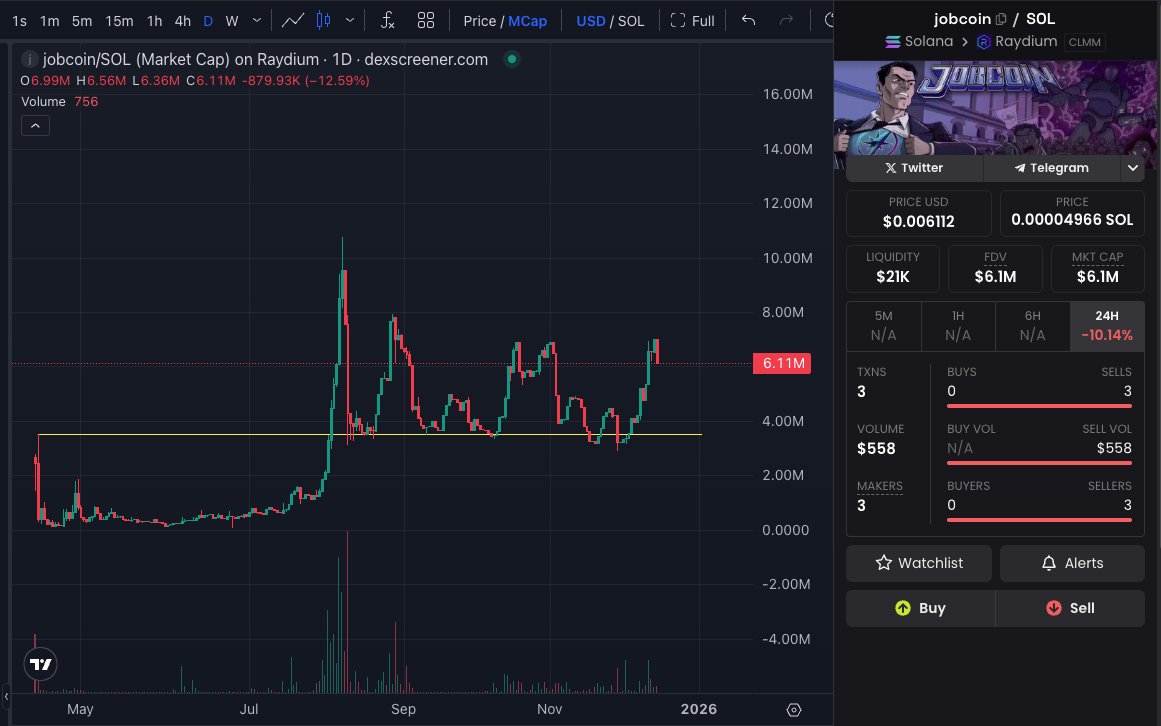This screenshot has width=1161, height=726.
Task: Open the indicators fx icon
Action: click(x=387, y=21)
